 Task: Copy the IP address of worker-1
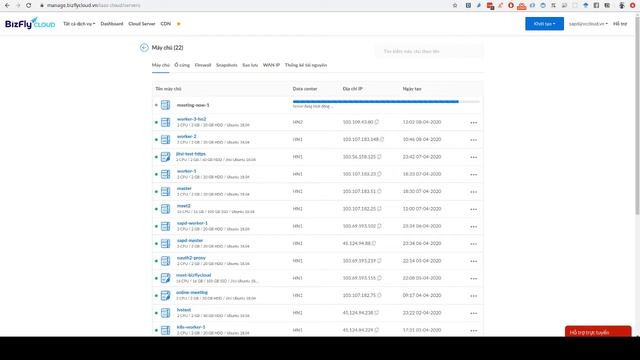tap(379, 174)
